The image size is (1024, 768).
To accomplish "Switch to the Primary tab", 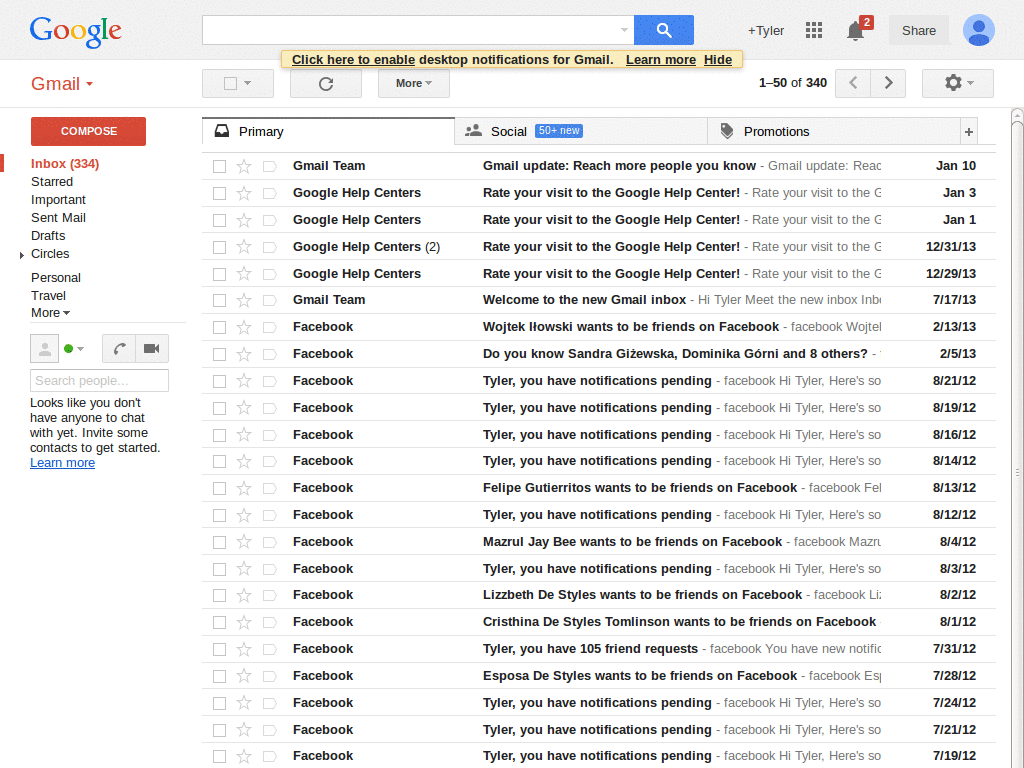I will tap(328, 132).
